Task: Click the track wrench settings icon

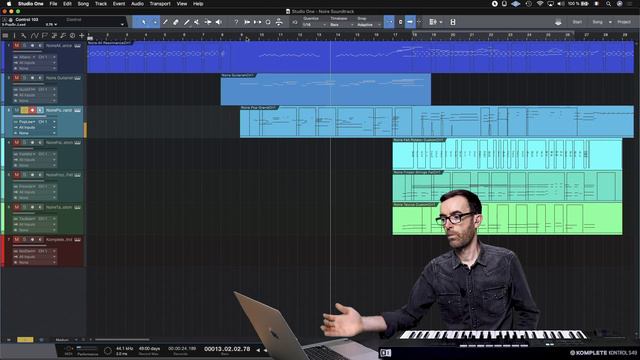Action: [24, 36]
